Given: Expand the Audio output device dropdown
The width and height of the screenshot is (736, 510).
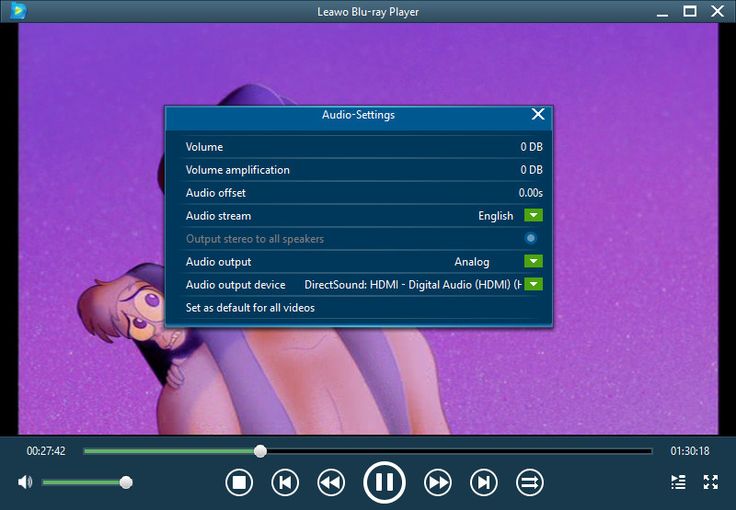Looking at the screenshot, I should 533,284.
